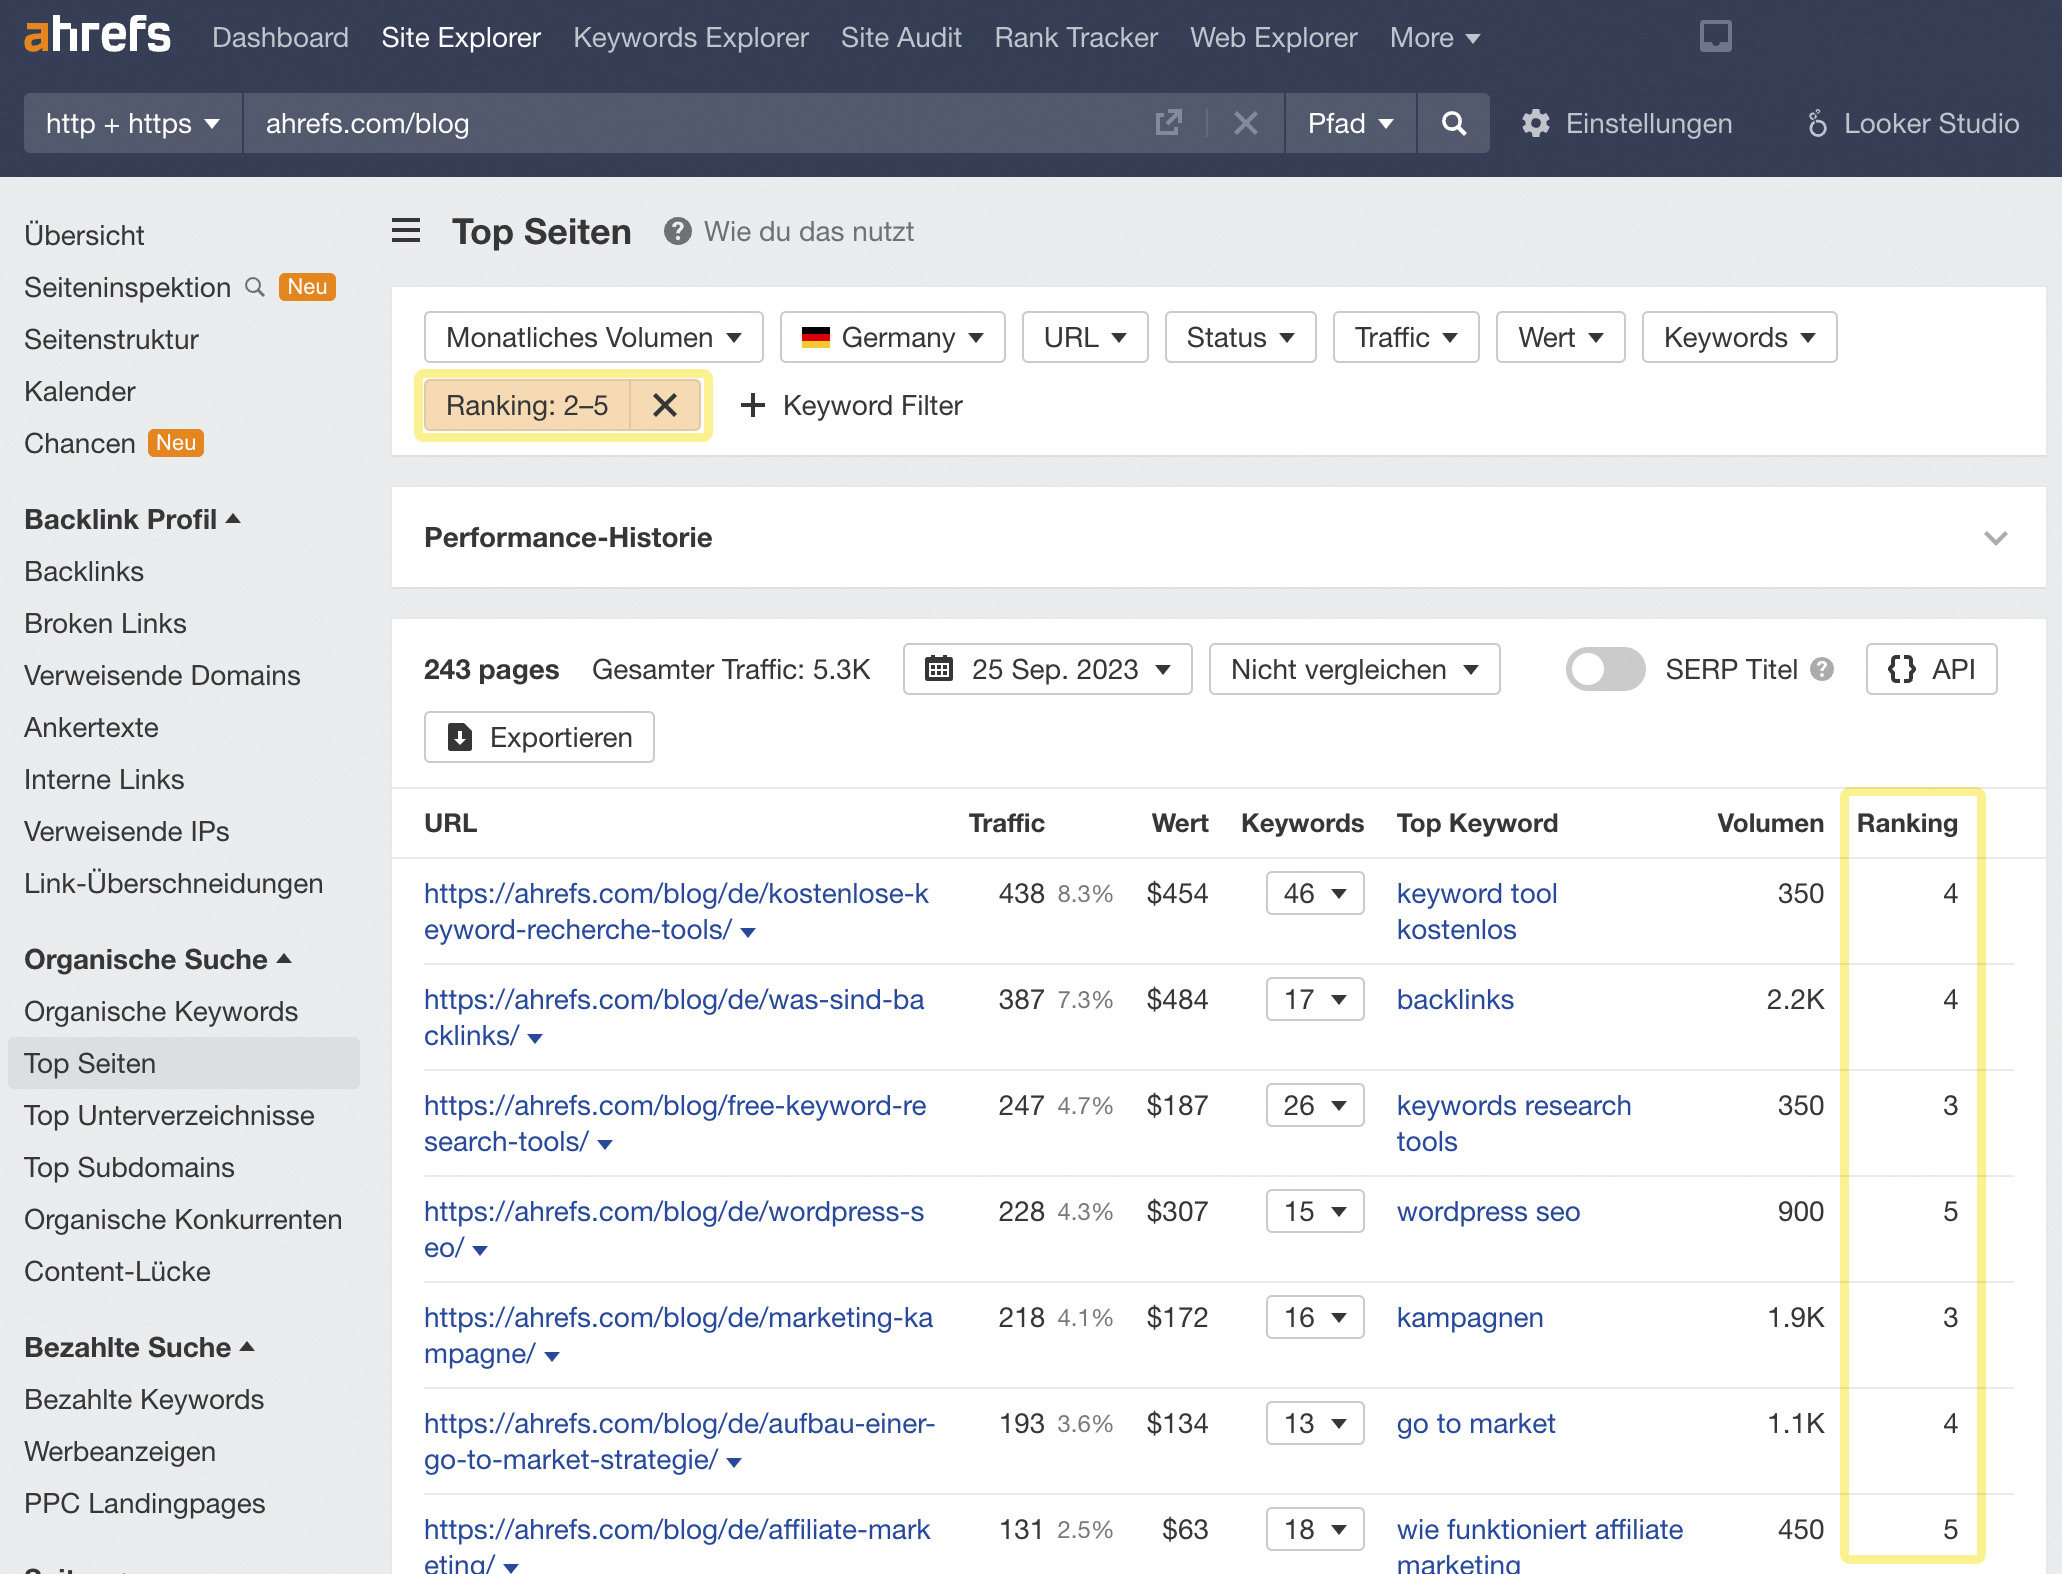
Task: Click the search icon beside Seiteninspektion
Action: click(254, 287)
